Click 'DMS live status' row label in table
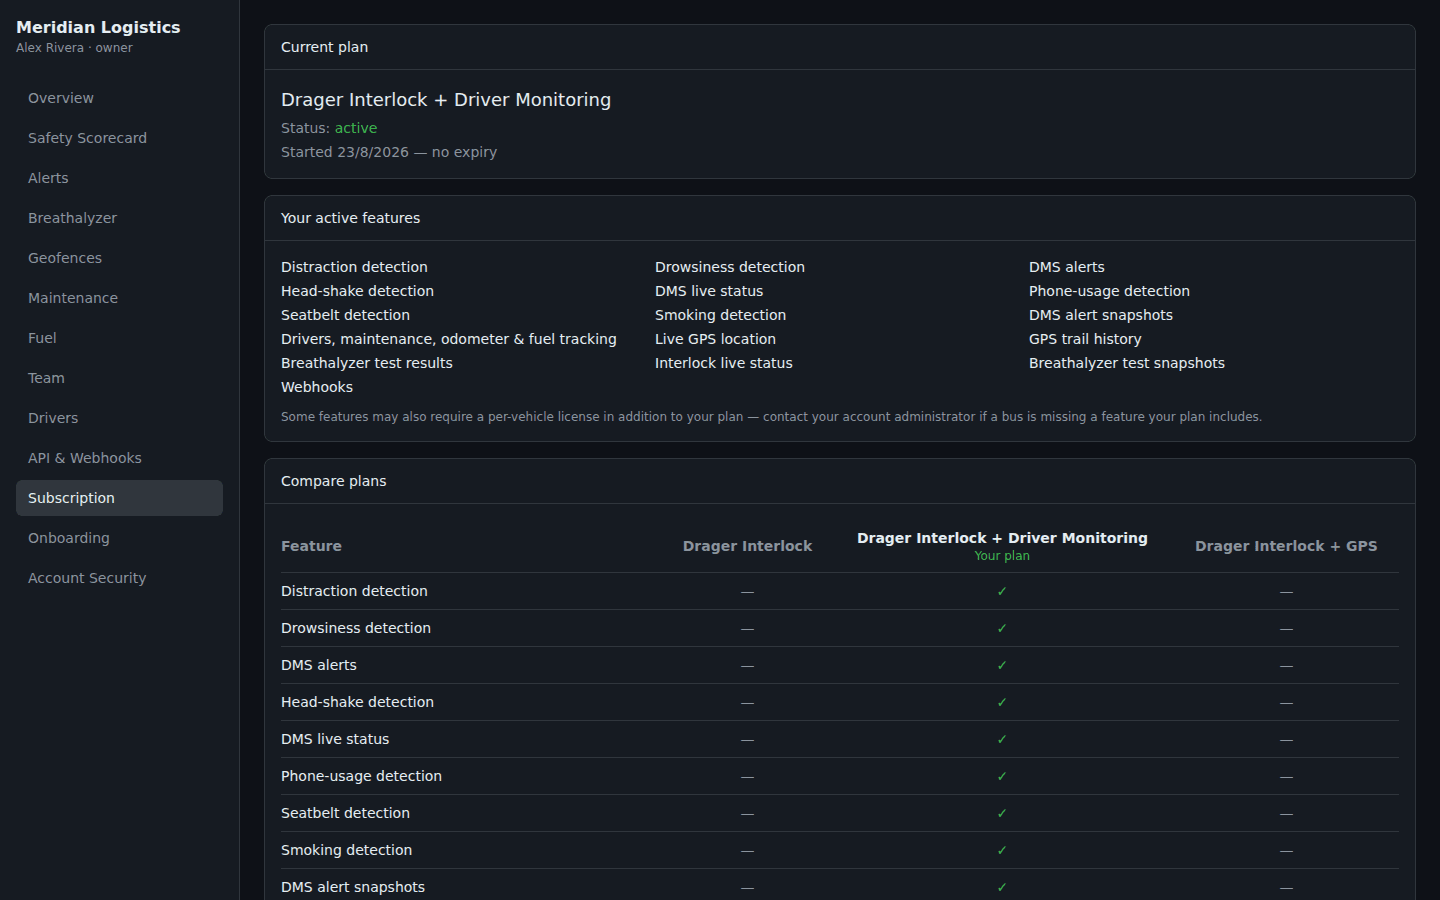The image size is (1440, 900). coord(335,739)
